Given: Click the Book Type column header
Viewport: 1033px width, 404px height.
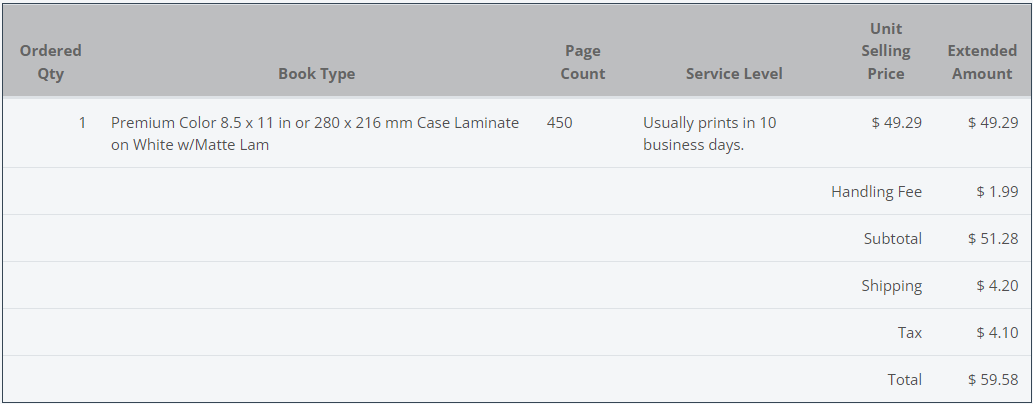Looking at the screenshot, I should 316,73.
